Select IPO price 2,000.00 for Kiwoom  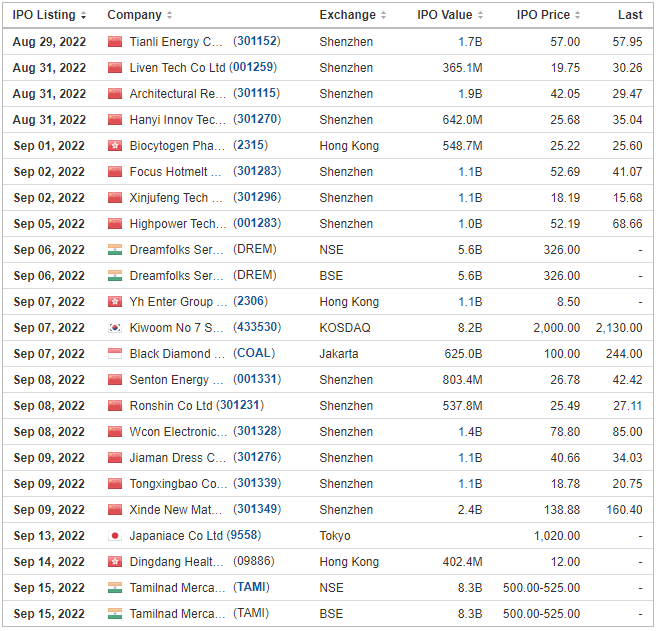pos(556,327)
